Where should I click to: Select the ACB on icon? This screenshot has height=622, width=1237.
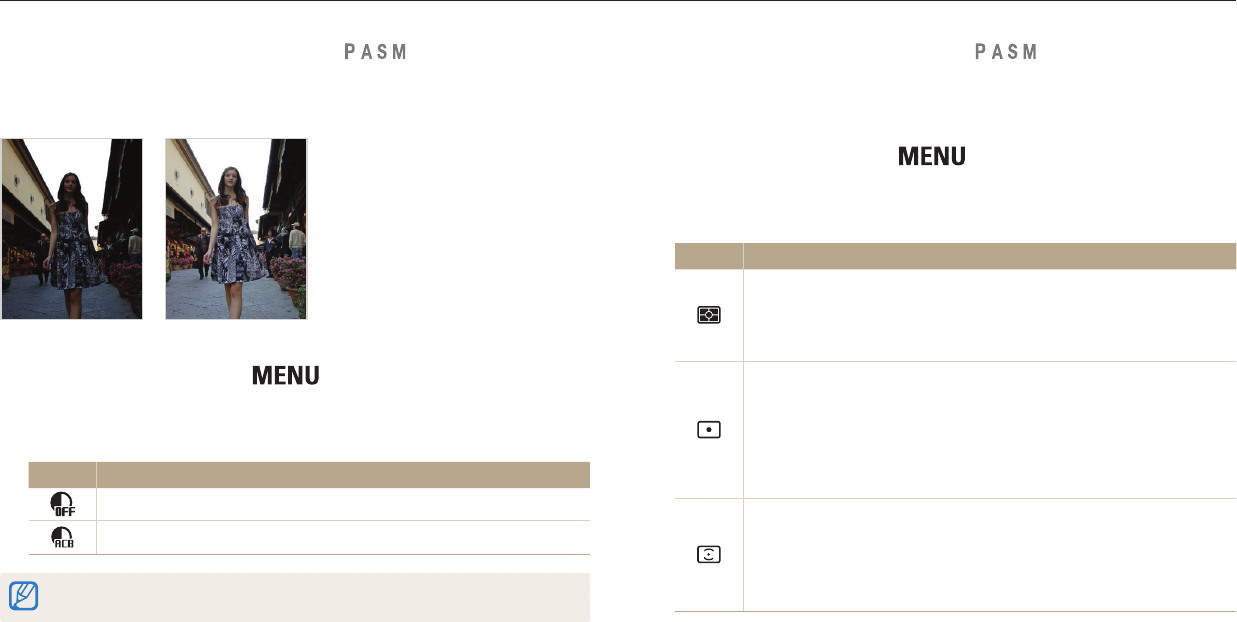(x=63, y=538)
